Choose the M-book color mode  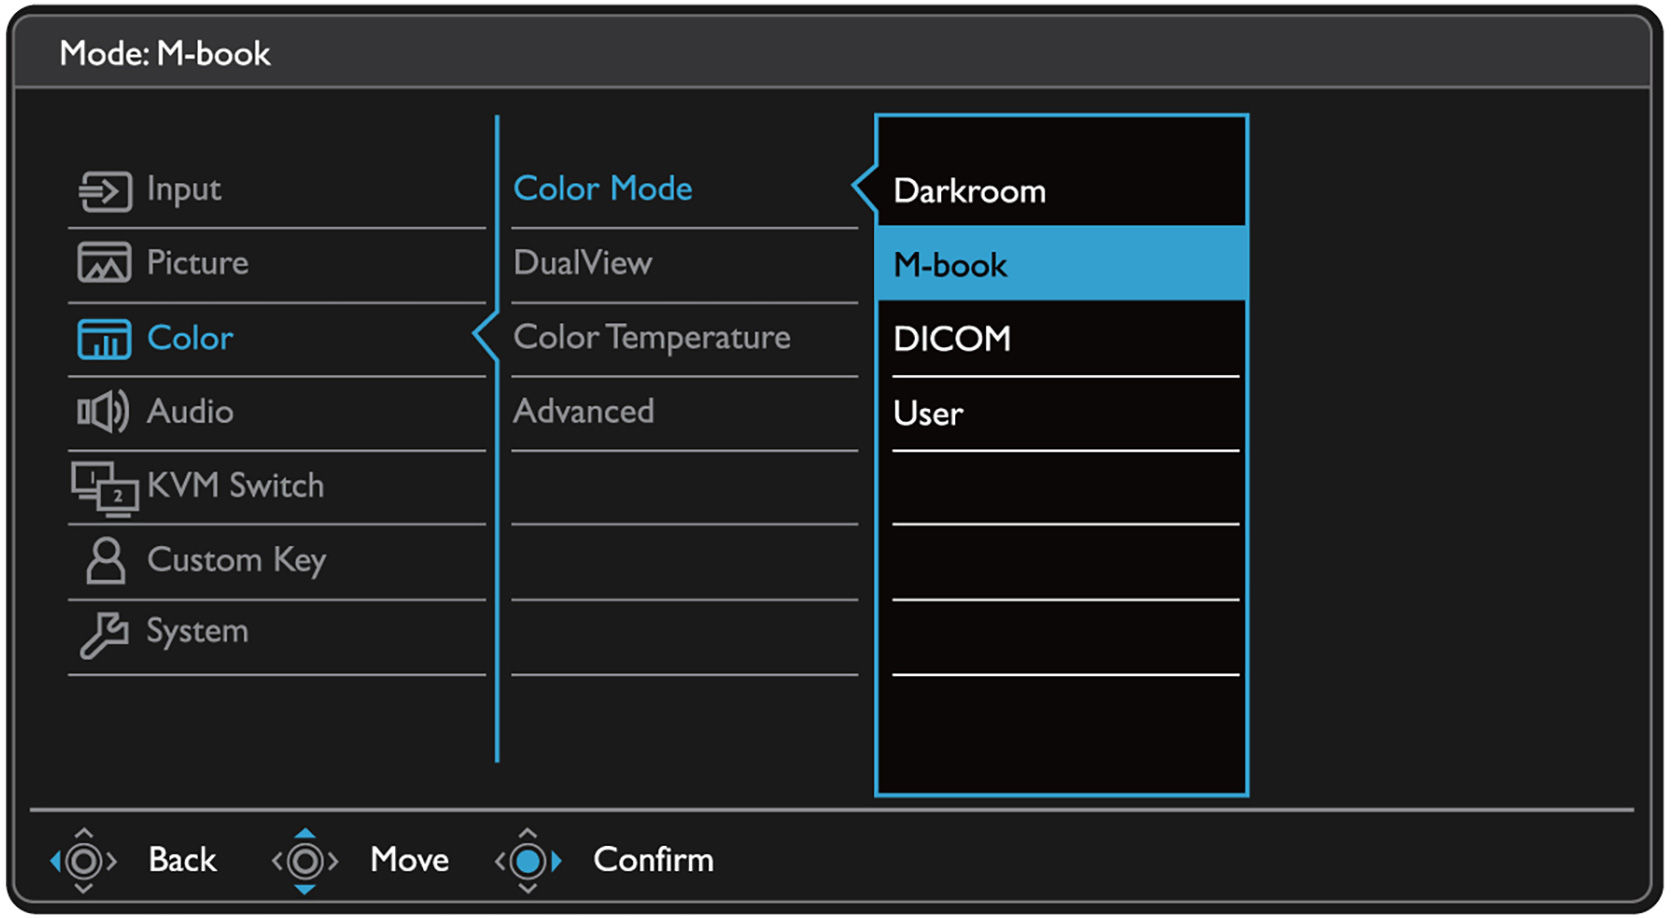(1061, 263)
